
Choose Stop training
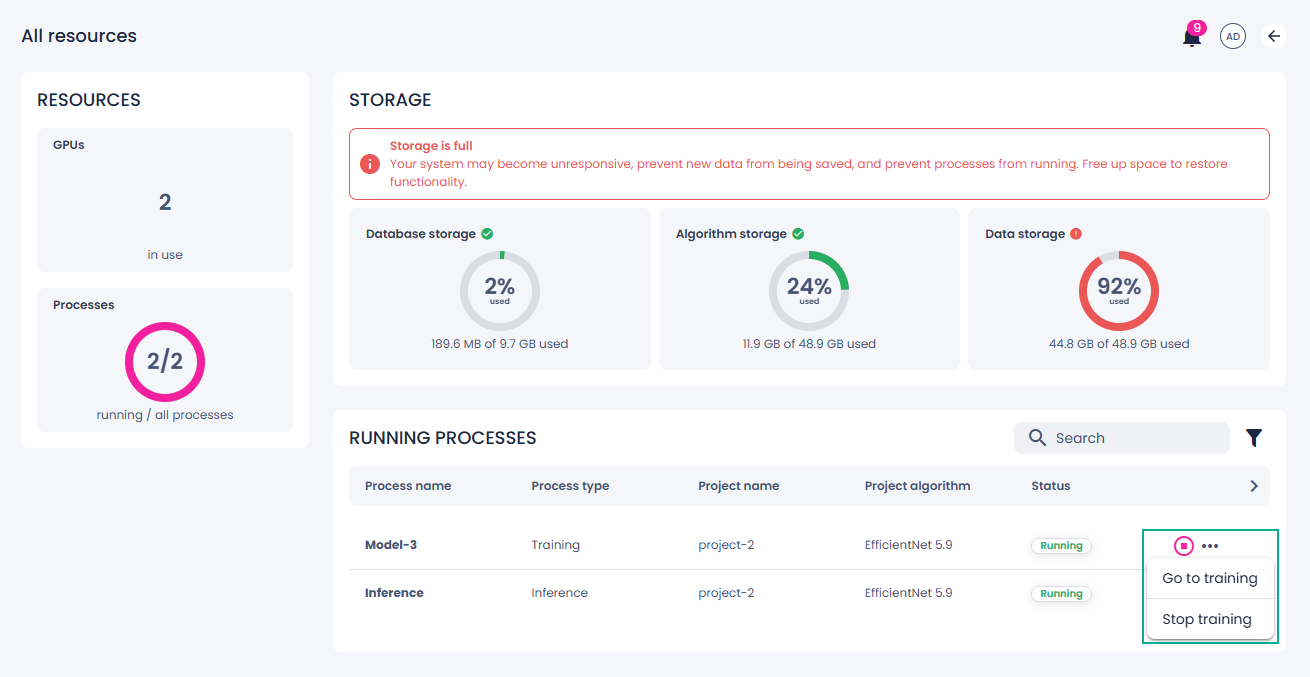pos(1210,619)
